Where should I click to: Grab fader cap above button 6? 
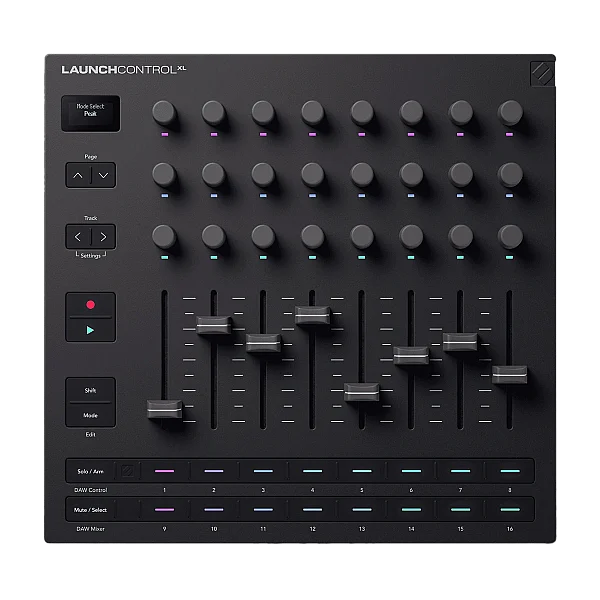coord(411,355)
